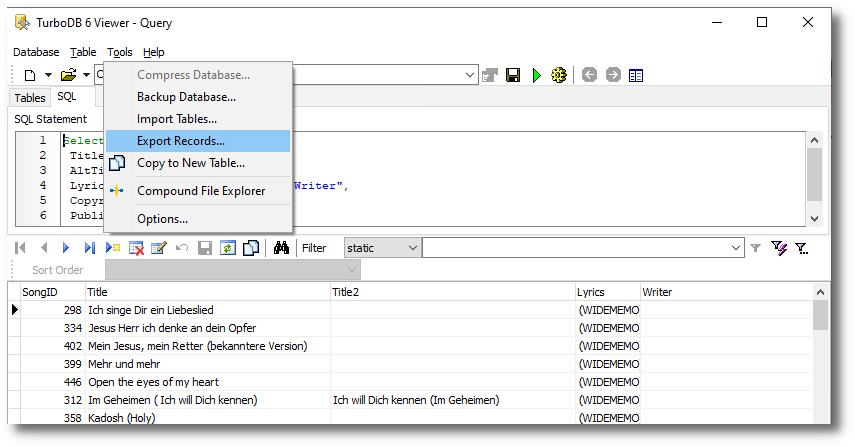The height and width of the screenshot is (447, 855).
Task: Jump to the first record
Action: point(21,248)
